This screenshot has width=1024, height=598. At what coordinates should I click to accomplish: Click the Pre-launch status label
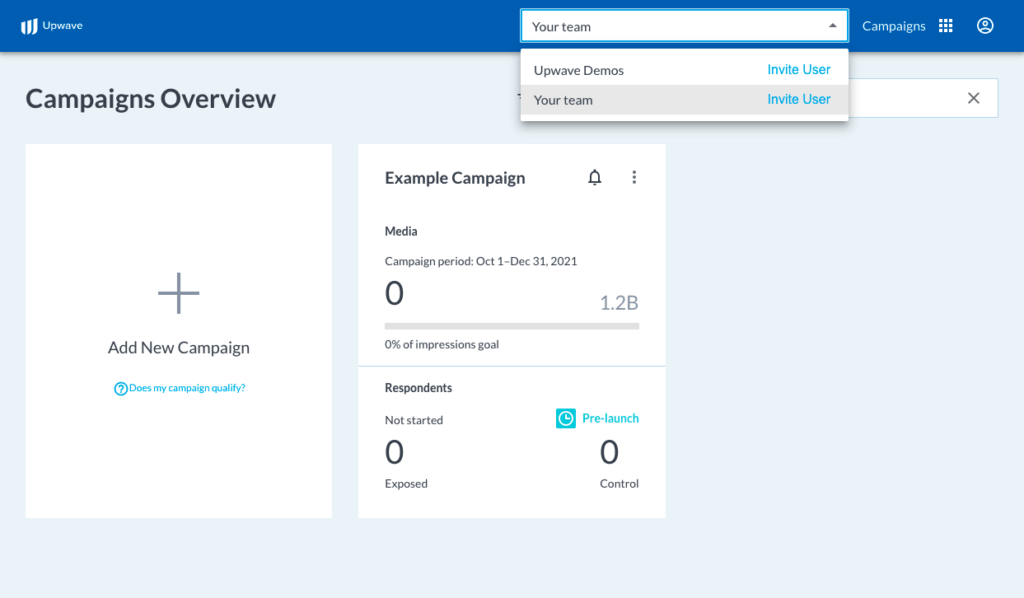[610, 418]
